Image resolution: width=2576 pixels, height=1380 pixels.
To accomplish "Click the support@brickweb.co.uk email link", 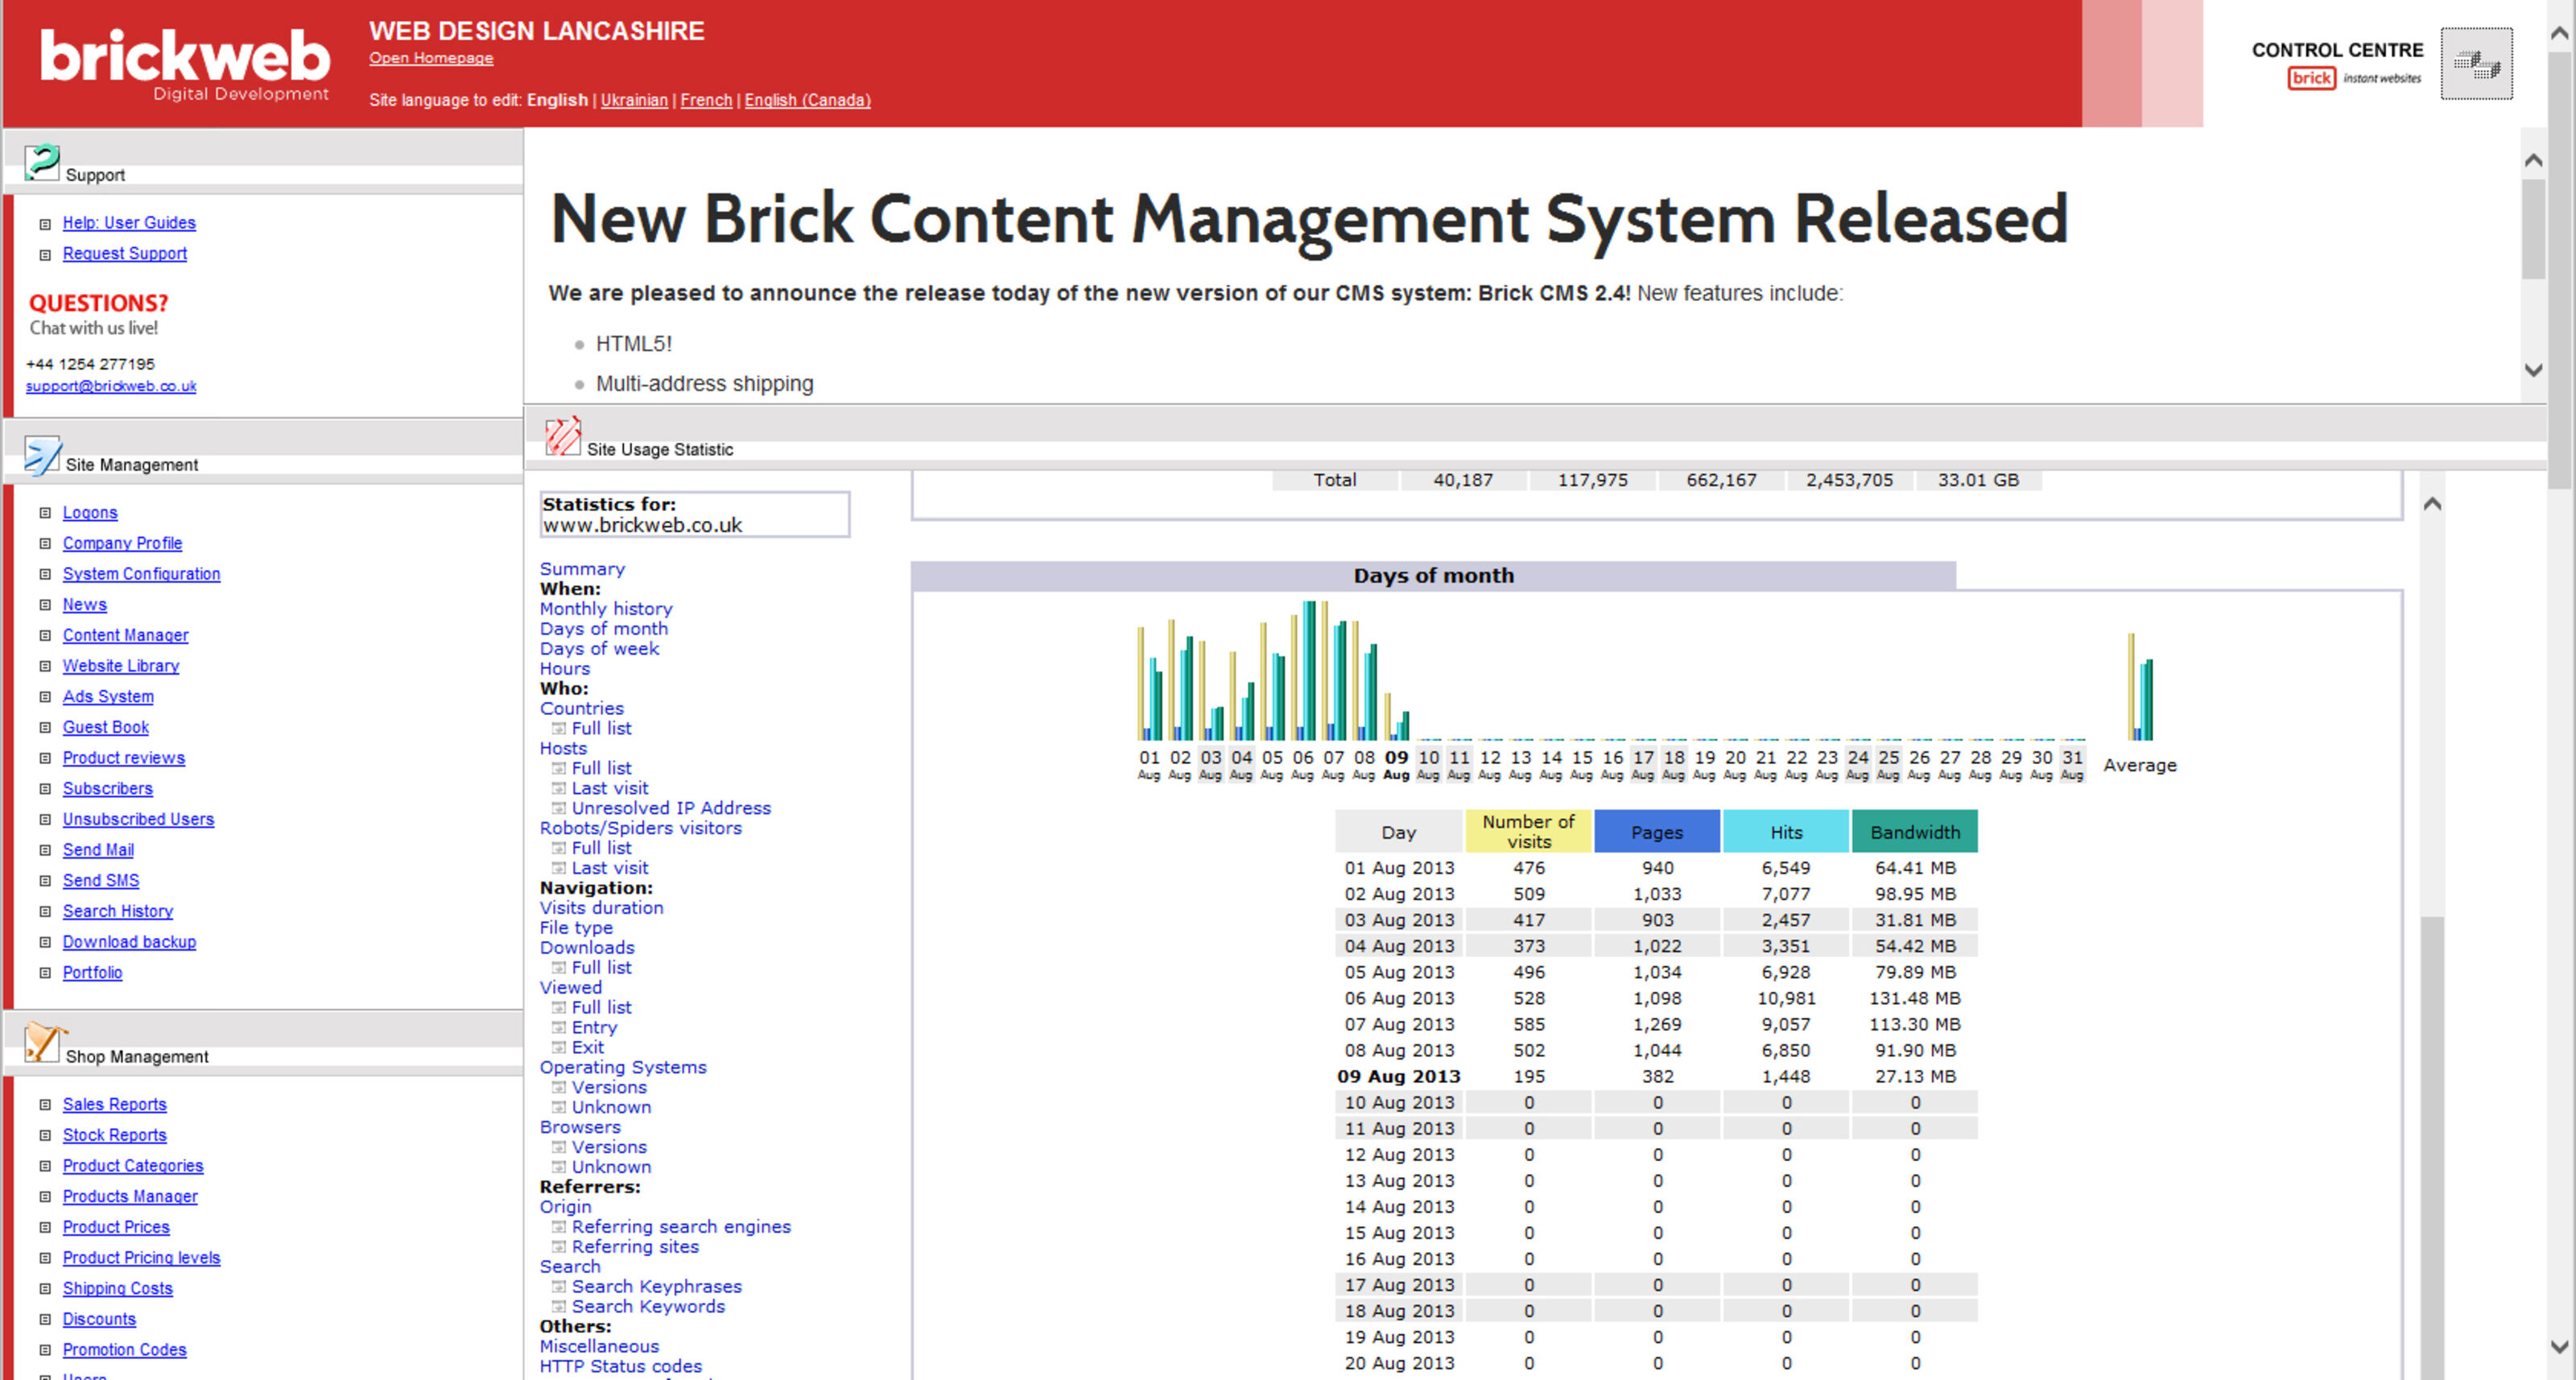I will (110, 386).
